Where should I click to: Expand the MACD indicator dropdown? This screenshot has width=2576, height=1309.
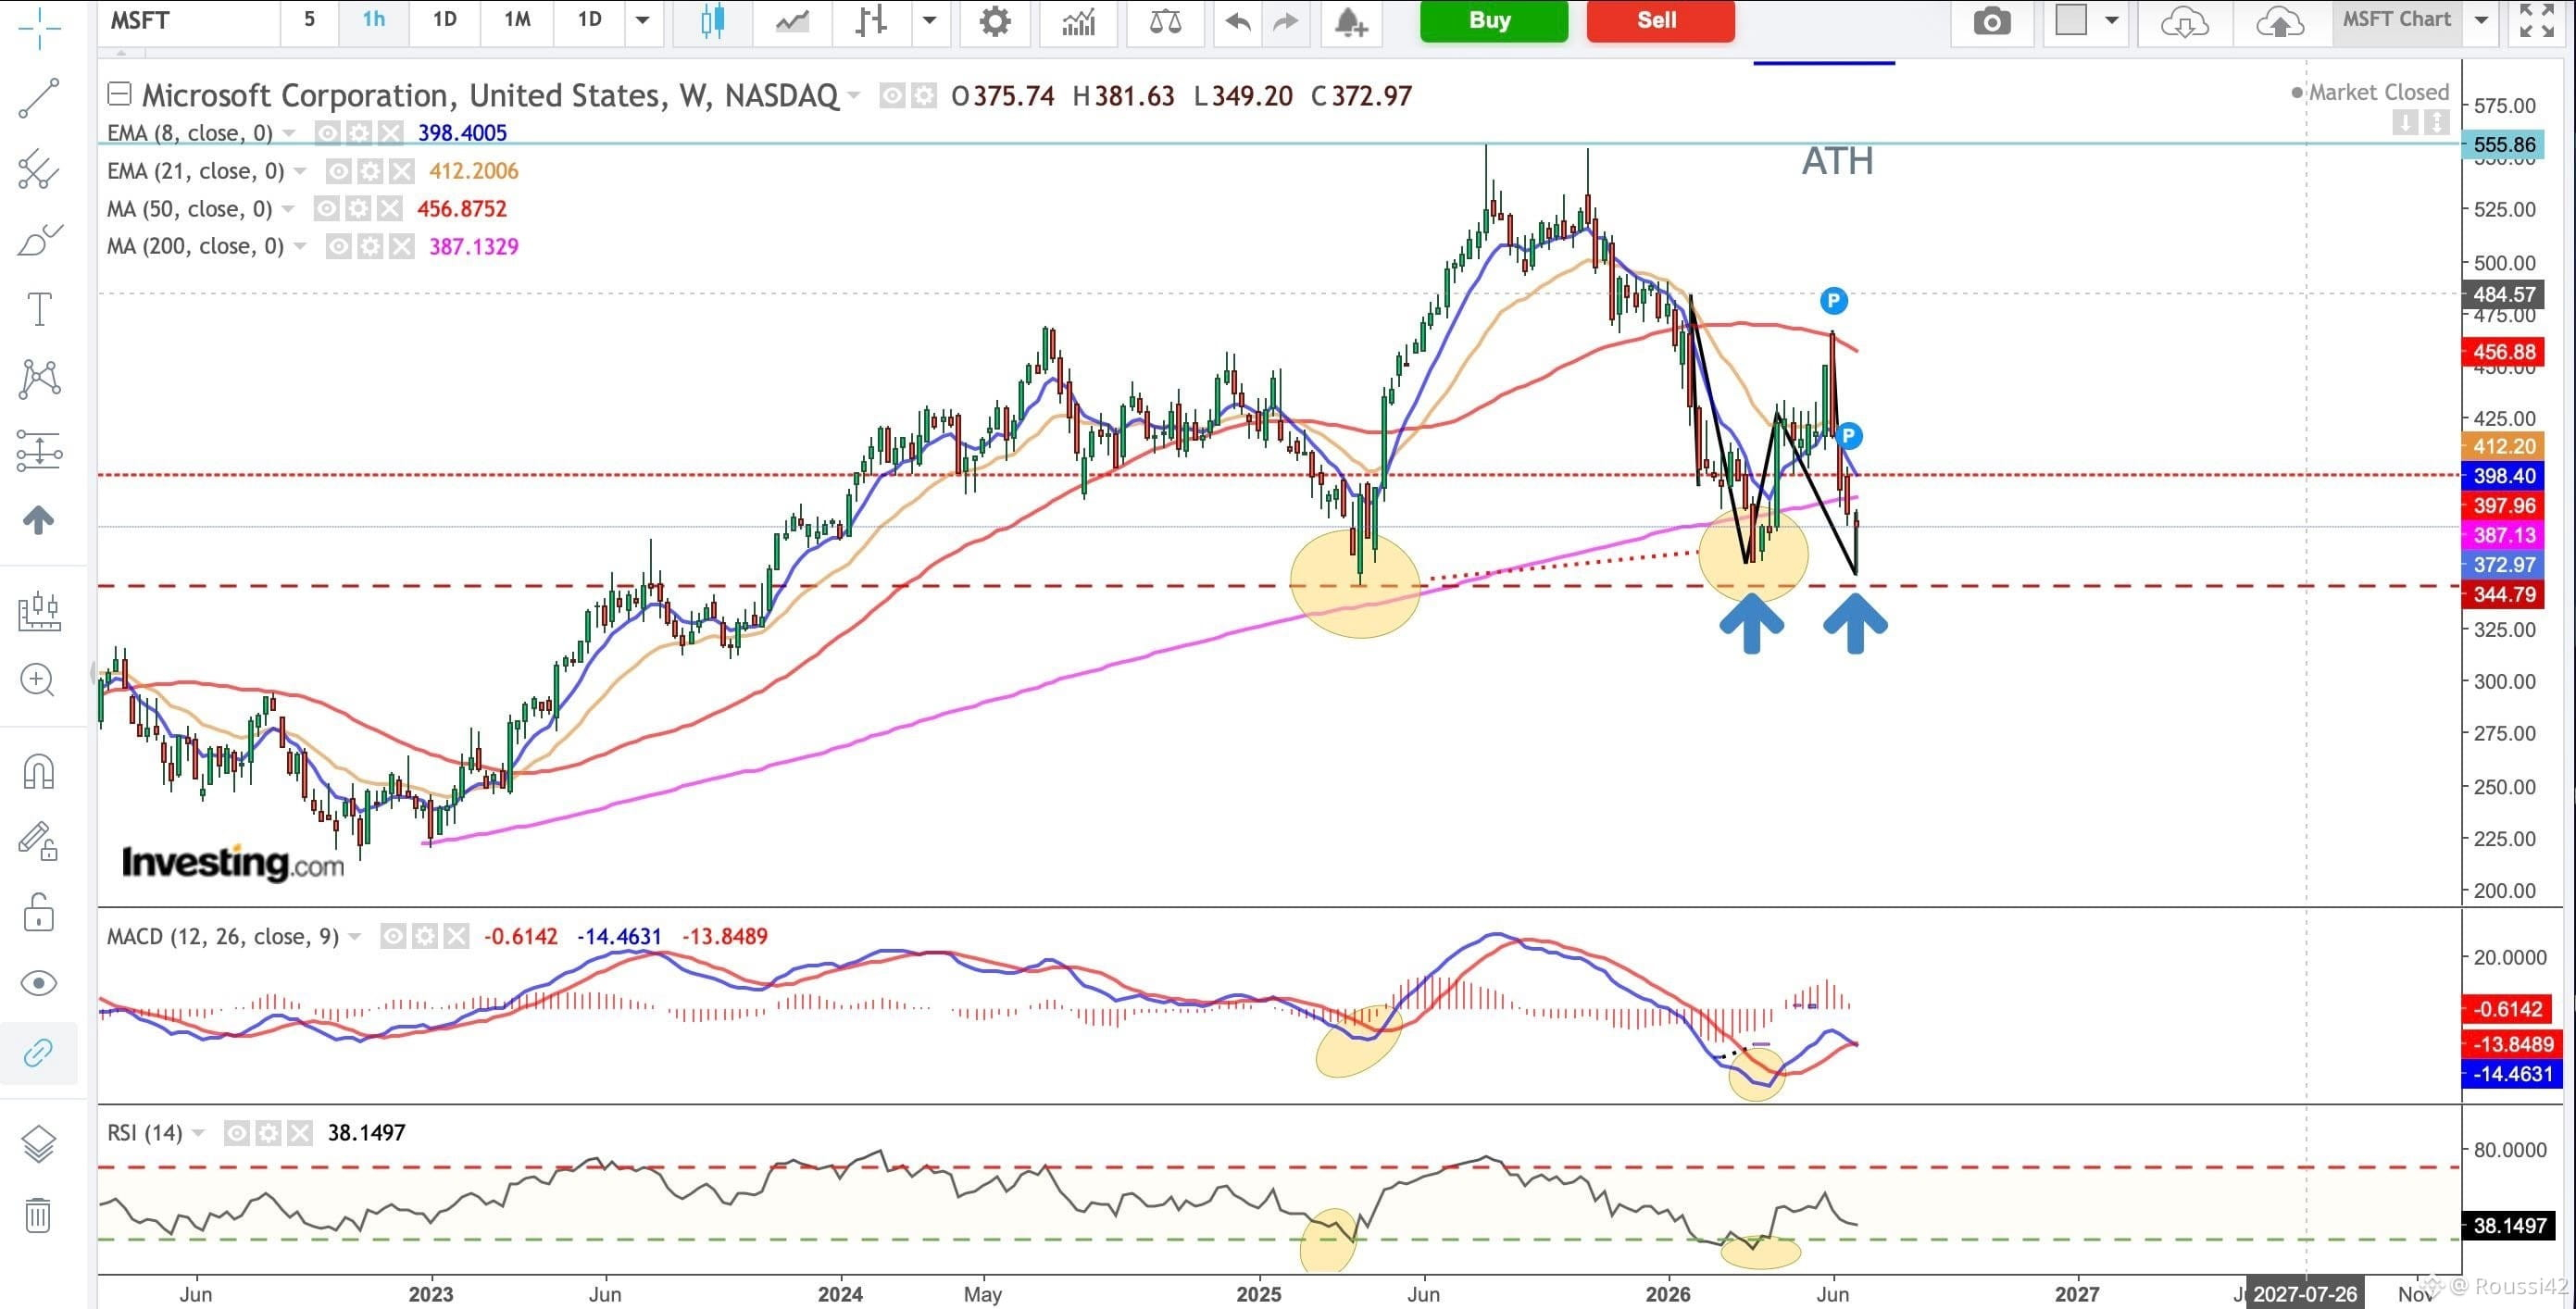(x=354, y=937)
